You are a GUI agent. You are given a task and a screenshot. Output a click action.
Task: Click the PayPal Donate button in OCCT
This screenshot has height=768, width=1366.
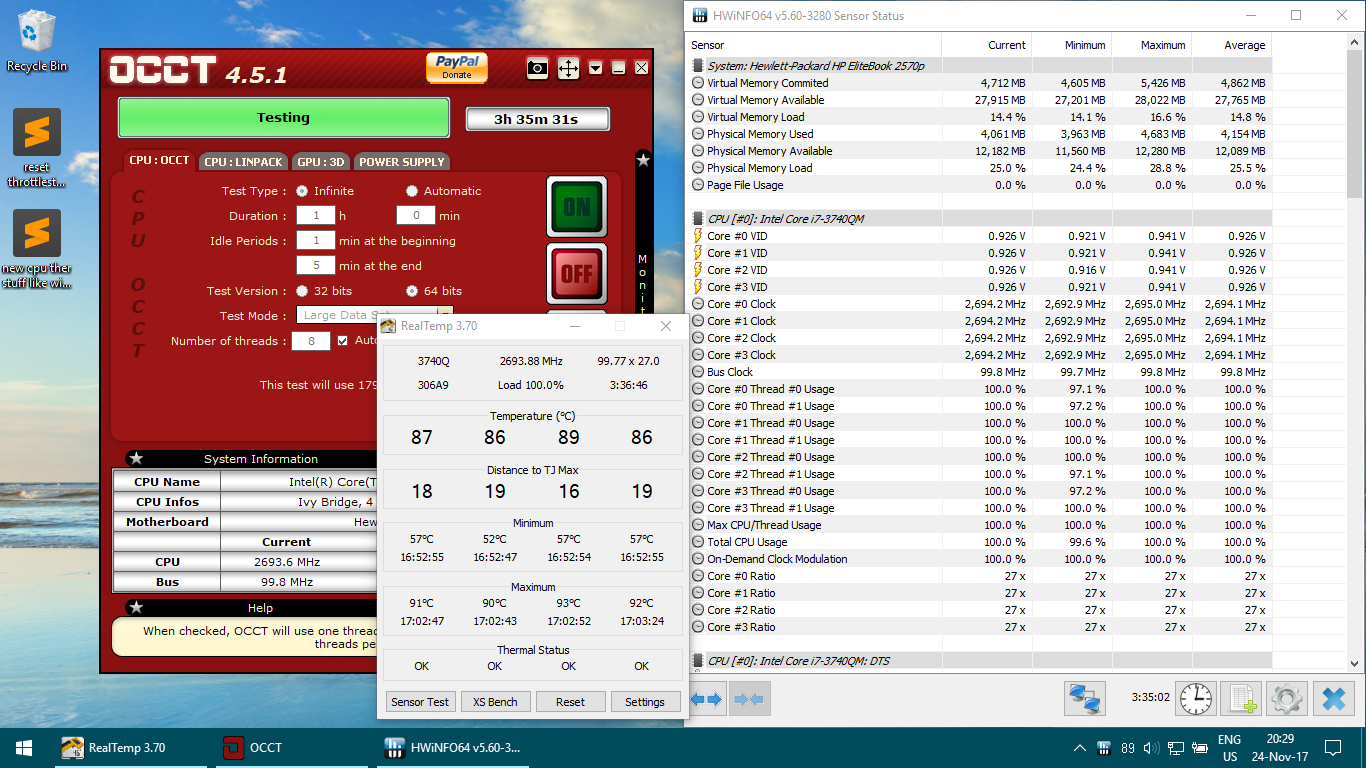tap(457, 67)
